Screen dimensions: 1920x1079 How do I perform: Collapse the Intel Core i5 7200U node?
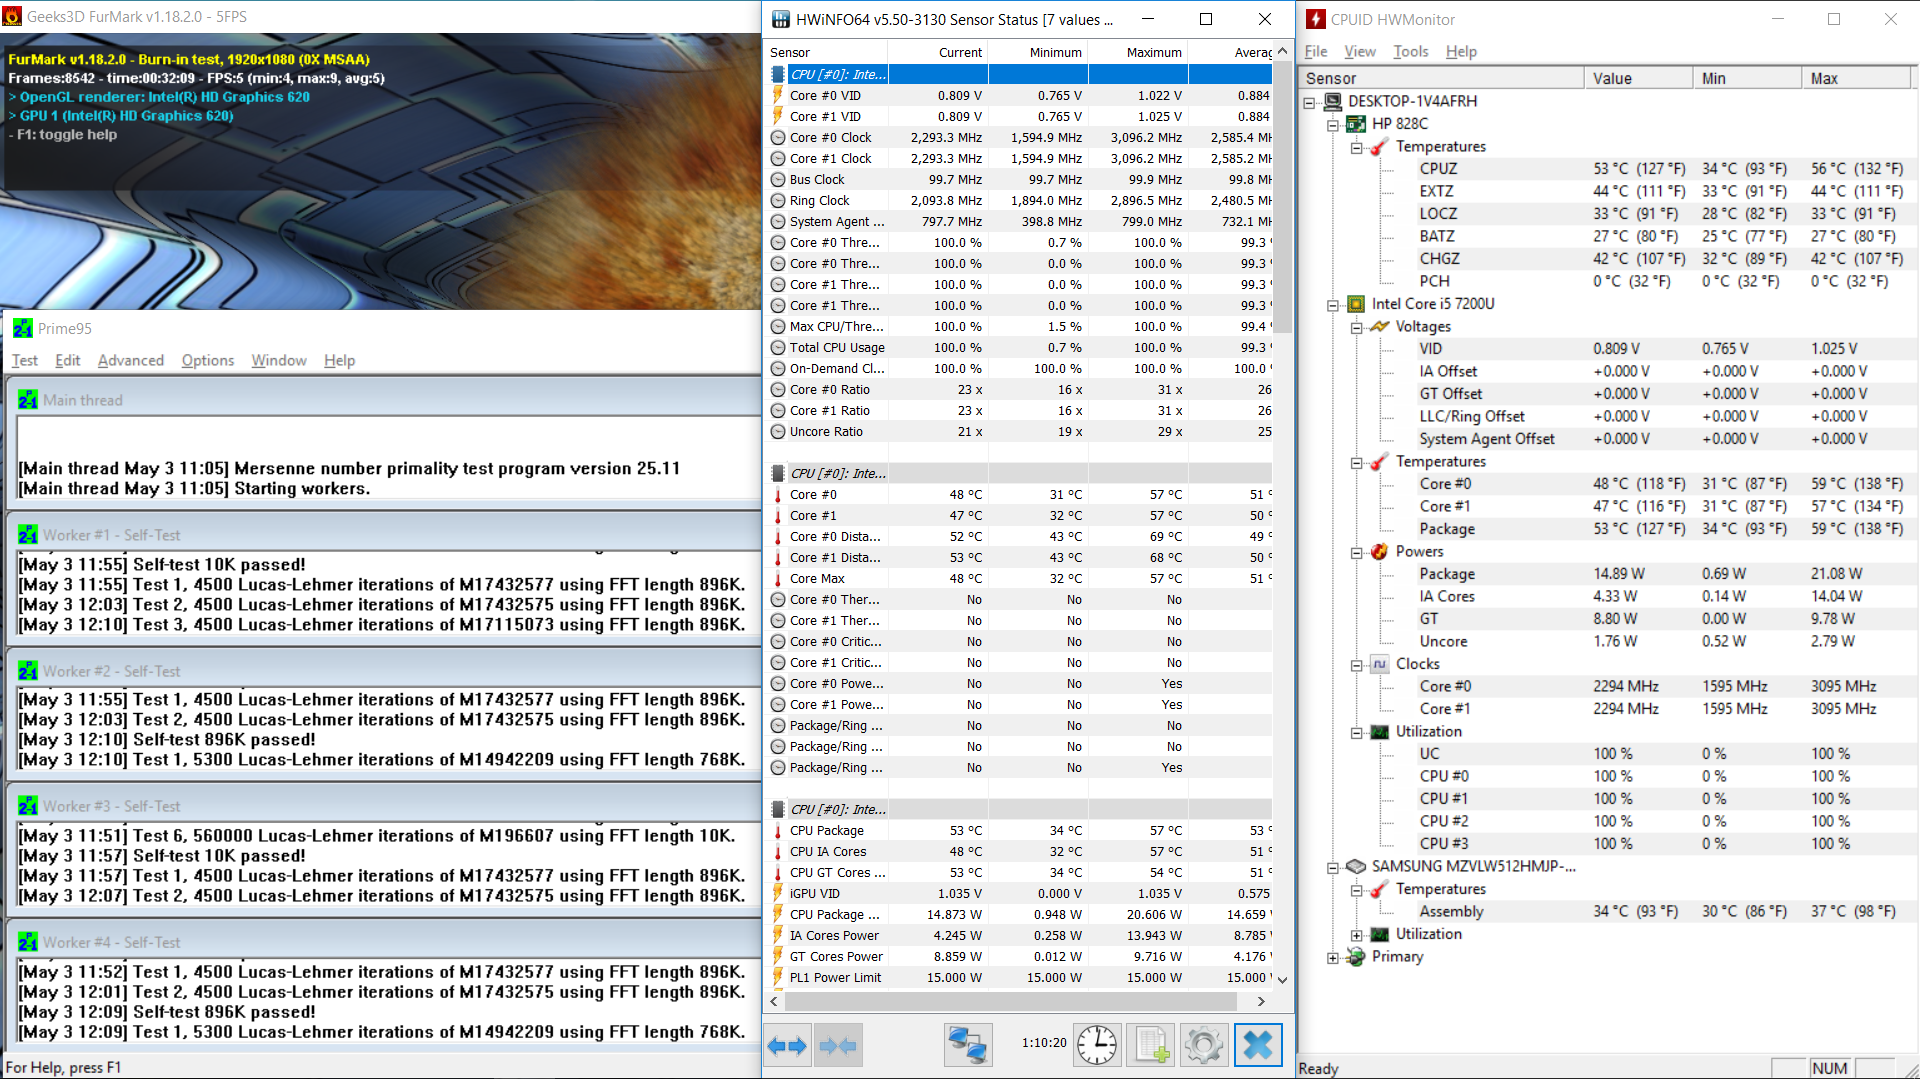1333,305
